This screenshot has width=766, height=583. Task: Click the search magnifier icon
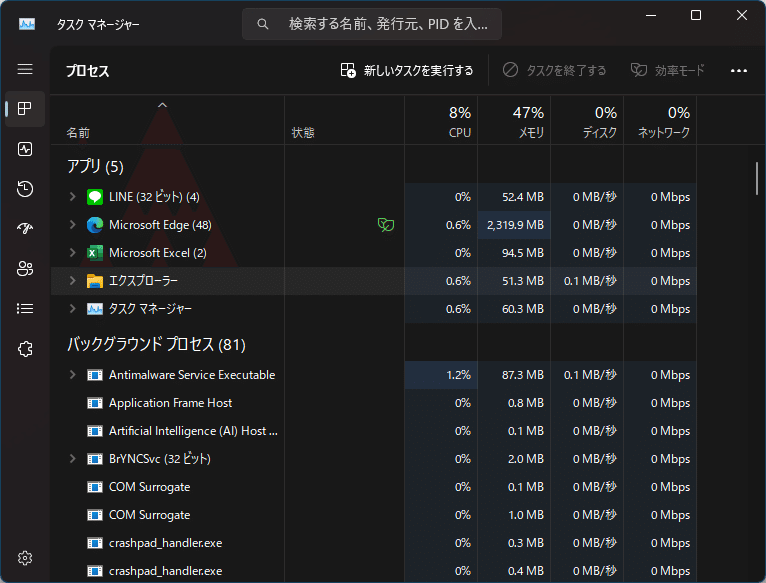[263, 24]
